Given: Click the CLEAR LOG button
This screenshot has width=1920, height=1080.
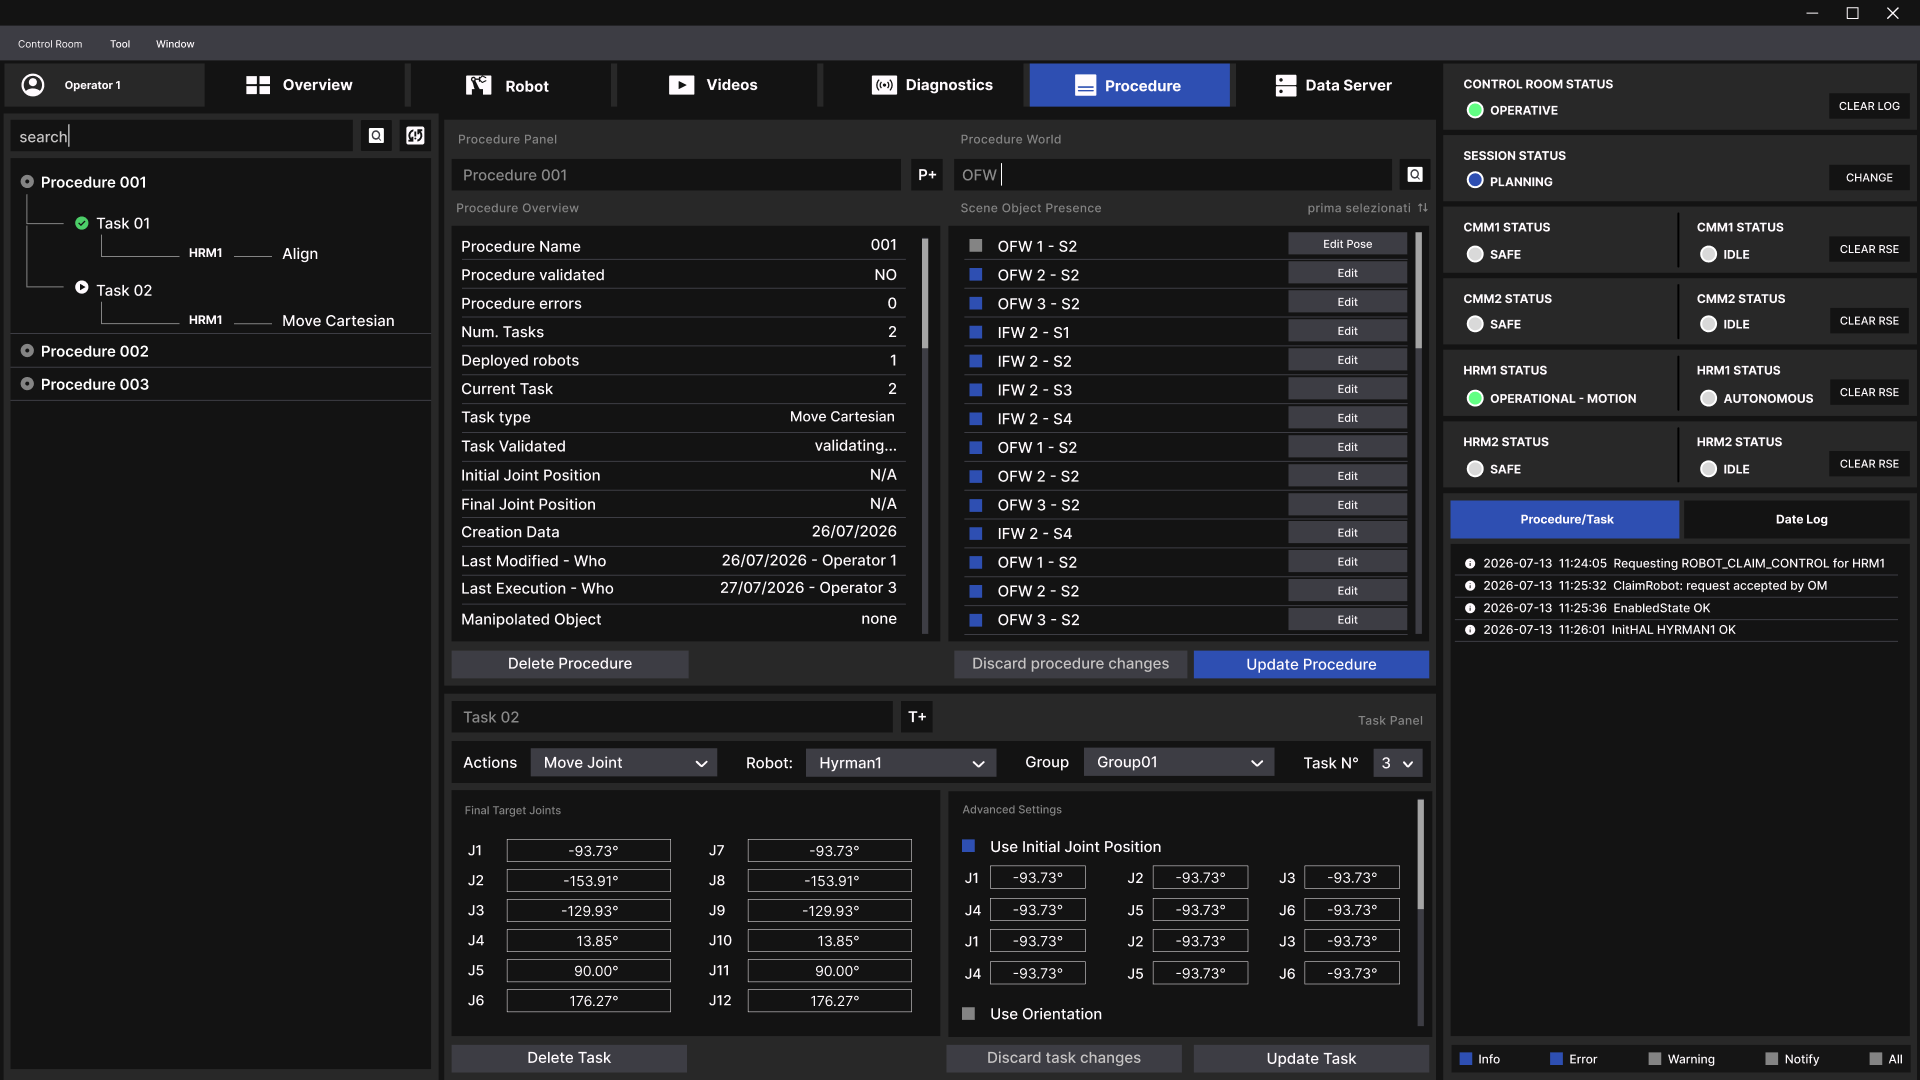Looking at the screenshot, I should pos(1869,106).
